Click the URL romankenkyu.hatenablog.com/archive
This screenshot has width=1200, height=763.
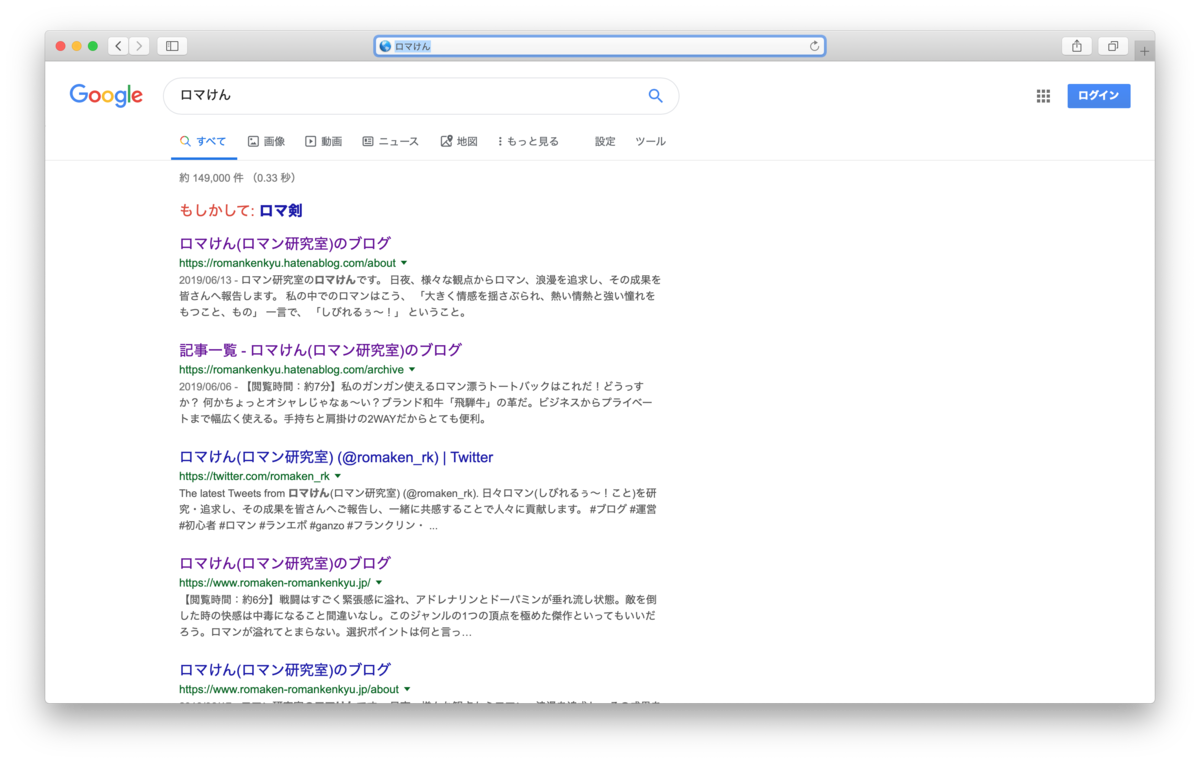coord(291,370)
